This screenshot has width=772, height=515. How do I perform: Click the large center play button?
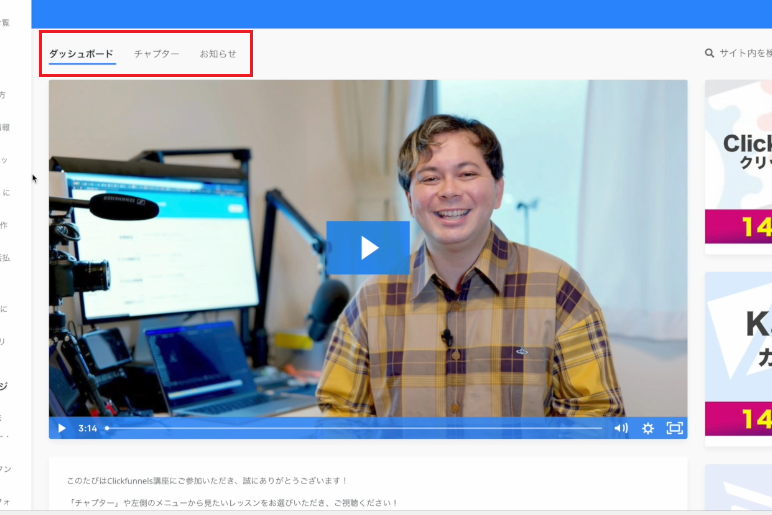click(x=368, y=248)
